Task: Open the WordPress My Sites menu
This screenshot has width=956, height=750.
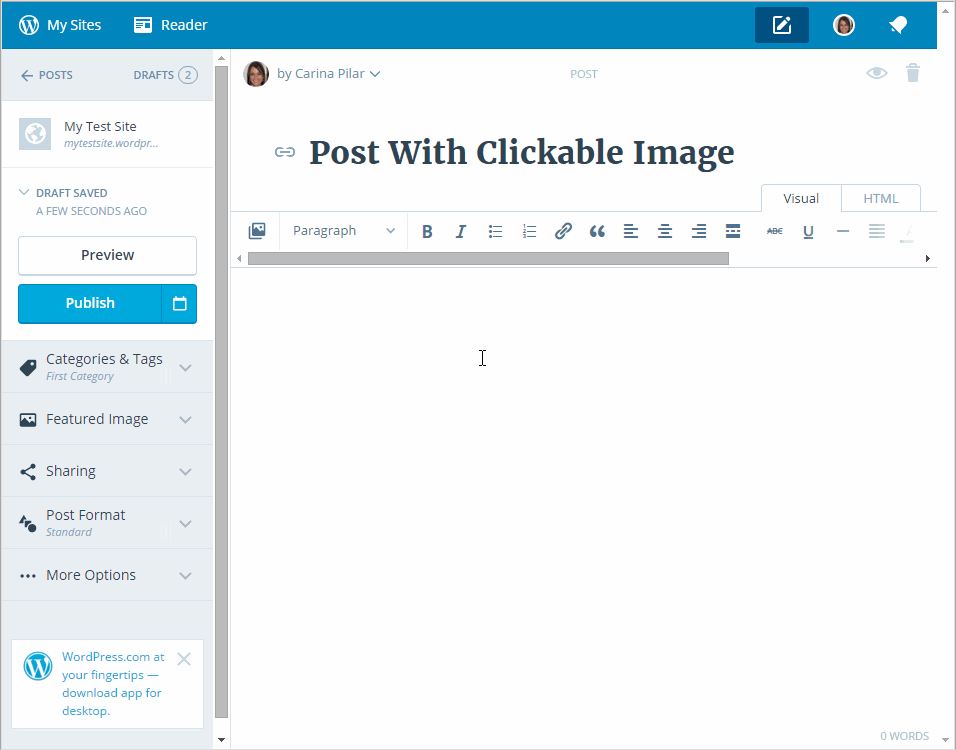Action: [60, 24]
